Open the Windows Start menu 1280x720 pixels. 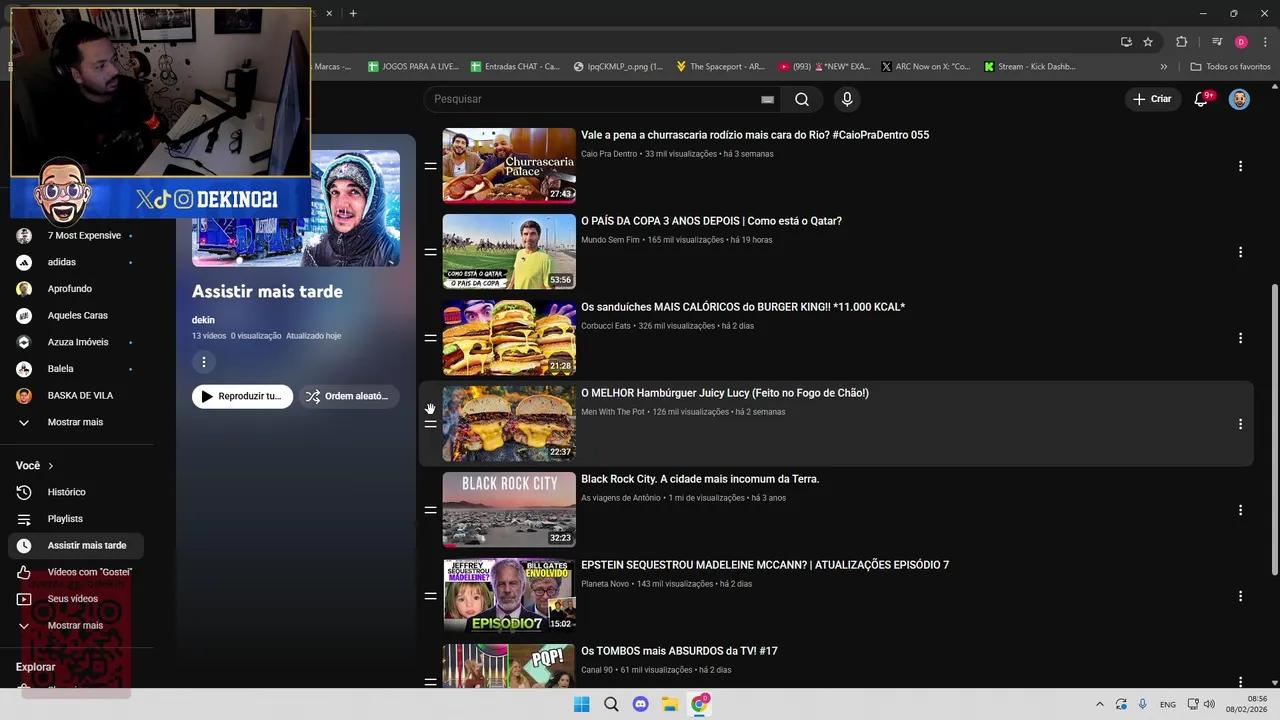(x=581, y=704)
